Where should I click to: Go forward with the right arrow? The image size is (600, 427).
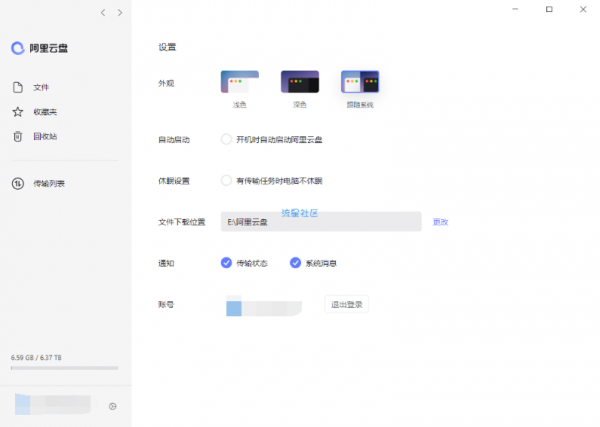click(x=120, y=13)
